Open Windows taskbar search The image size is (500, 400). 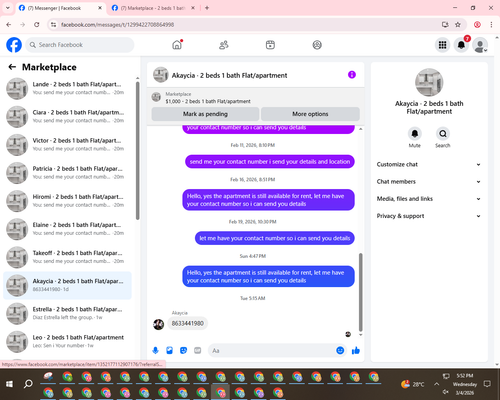coord(28,384)
